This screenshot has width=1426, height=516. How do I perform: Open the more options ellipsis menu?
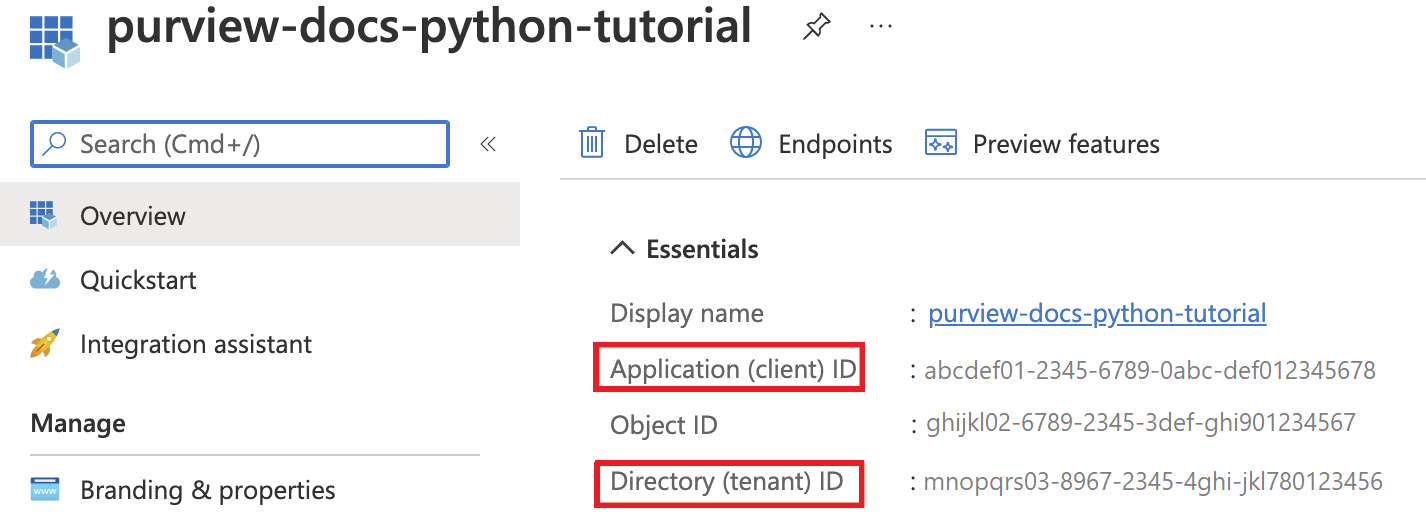click(x=880, y=27)
